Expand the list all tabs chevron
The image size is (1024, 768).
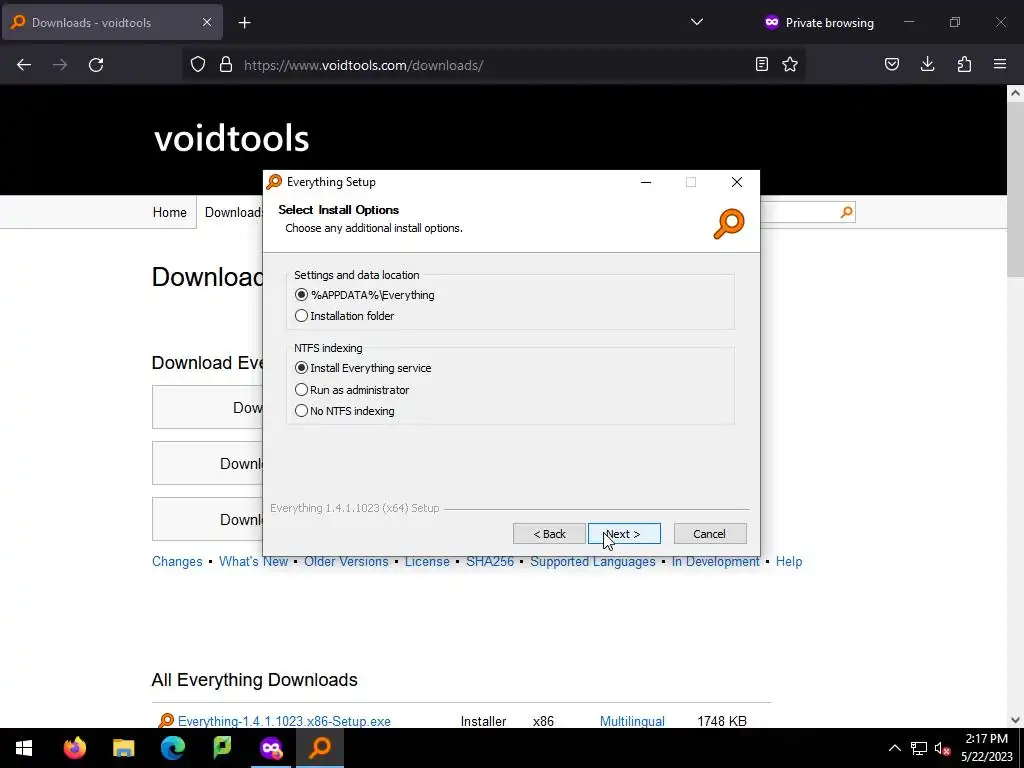pyautogui.click(x=697, y=22)
